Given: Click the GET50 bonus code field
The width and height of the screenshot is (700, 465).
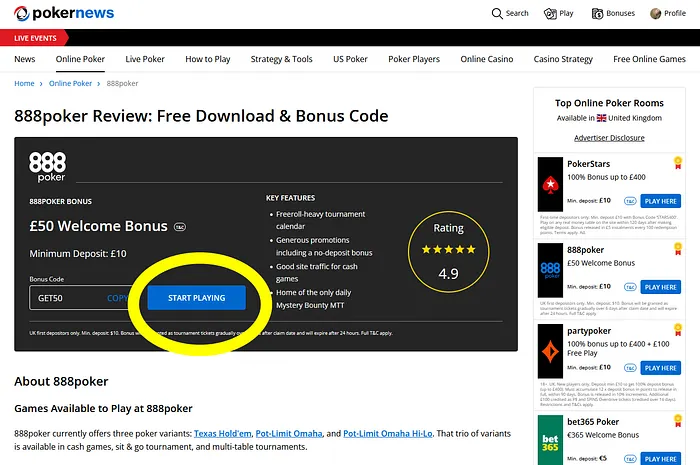Looking at the screenshot, I should pyautogui.click(x=65, y=298).
